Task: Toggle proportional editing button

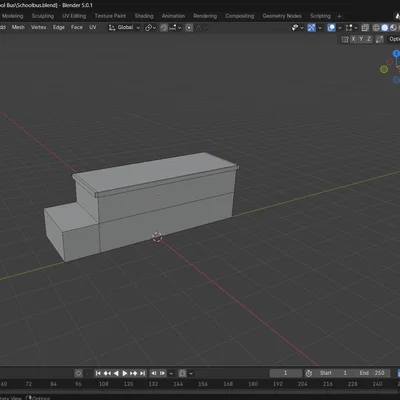Action: pos(189,28)
